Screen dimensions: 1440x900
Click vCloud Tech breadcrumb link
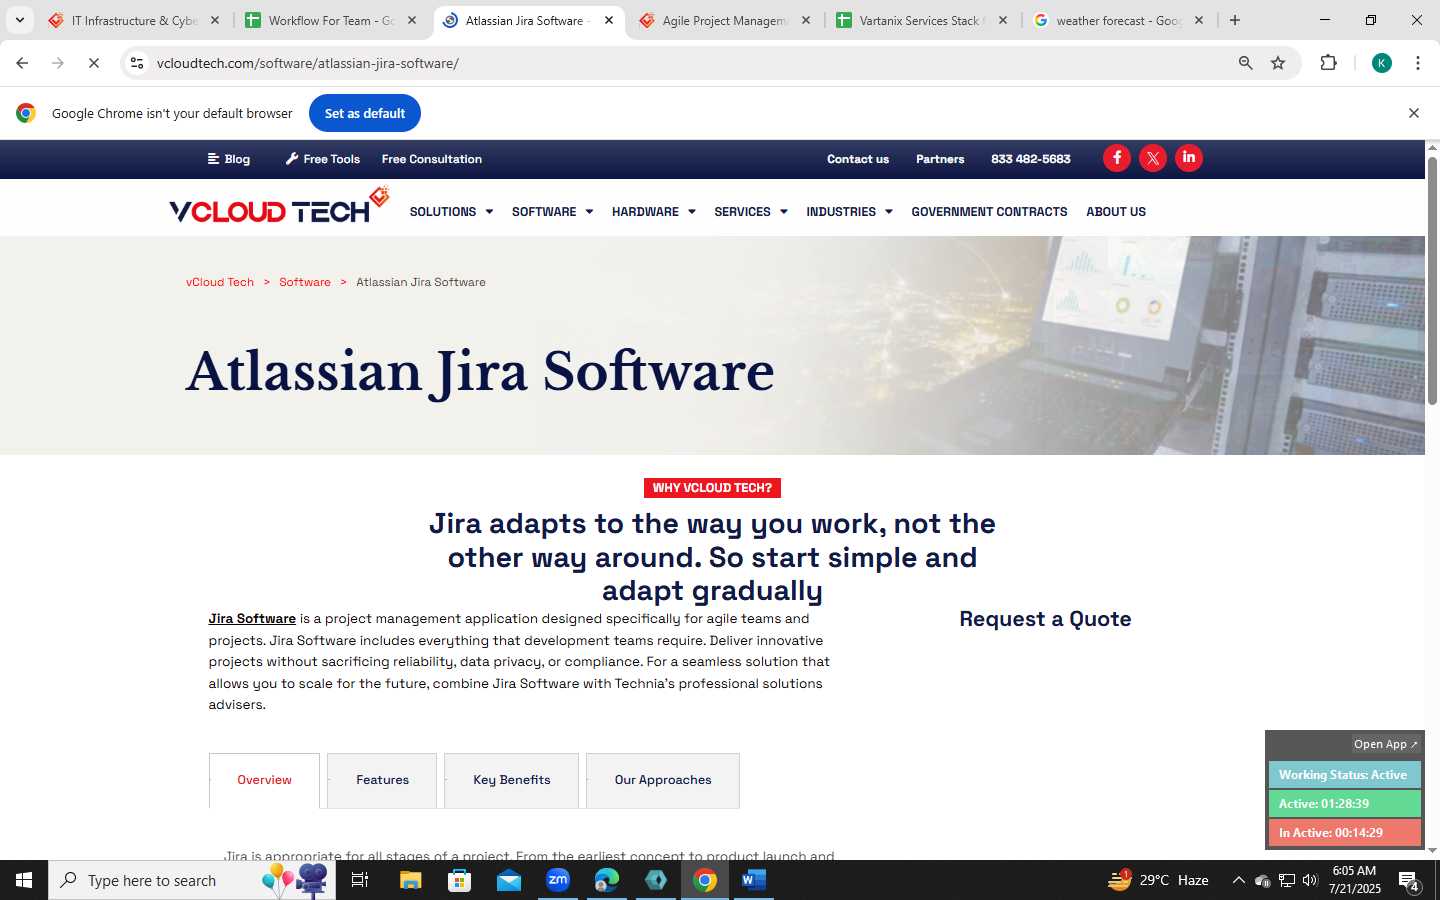(220, 282)
